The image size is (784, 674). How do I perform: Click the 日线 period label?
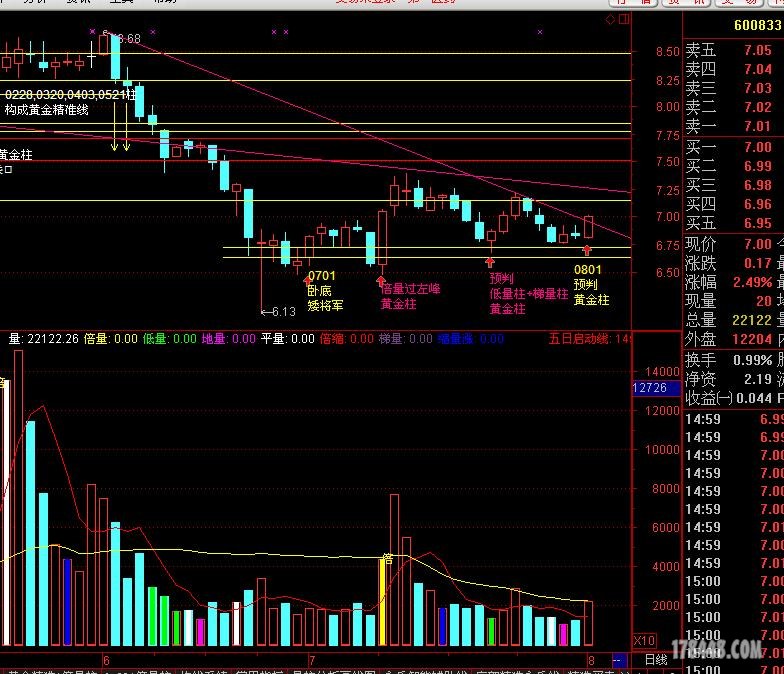[656, 660]
